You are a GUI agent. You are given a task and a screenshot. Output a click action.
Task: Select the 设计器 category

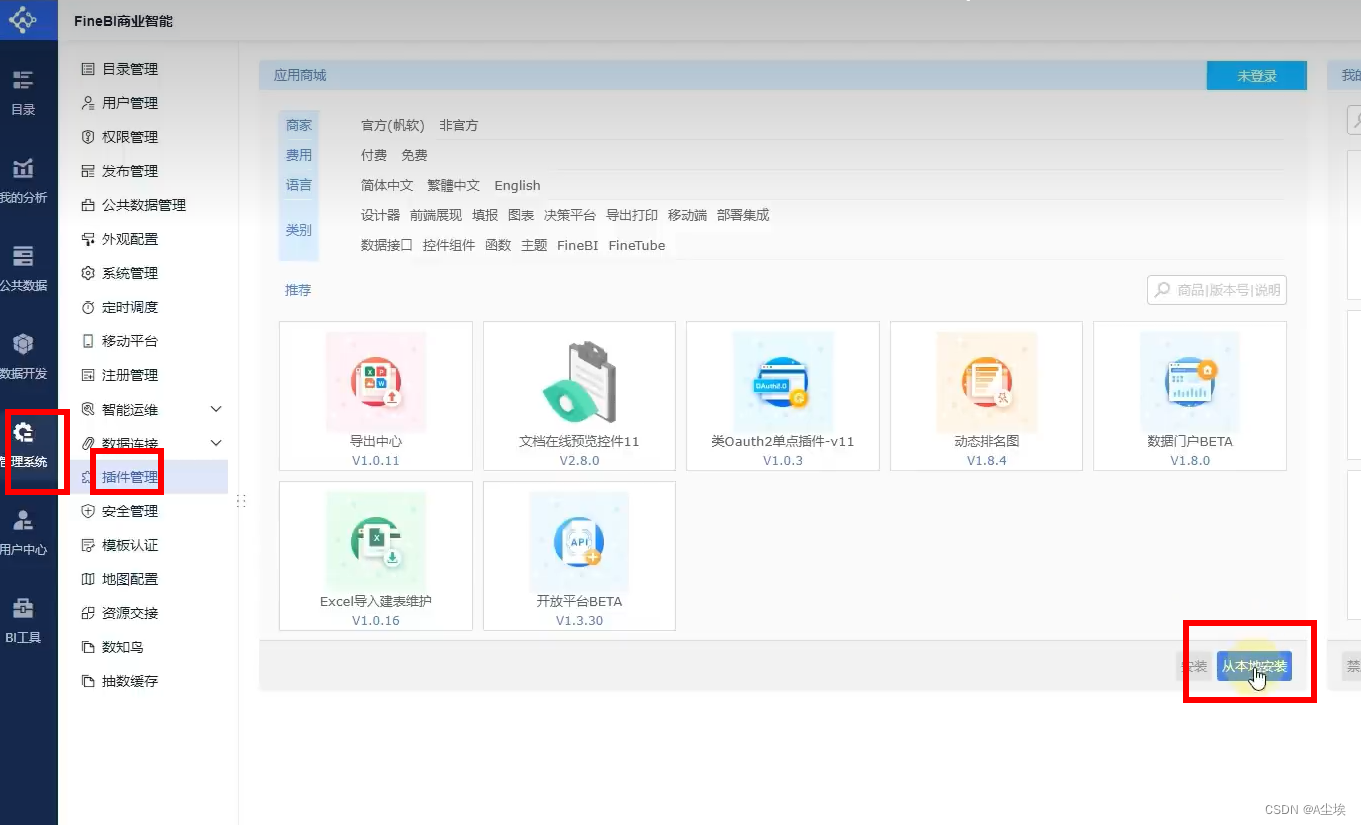click(380, 215)
